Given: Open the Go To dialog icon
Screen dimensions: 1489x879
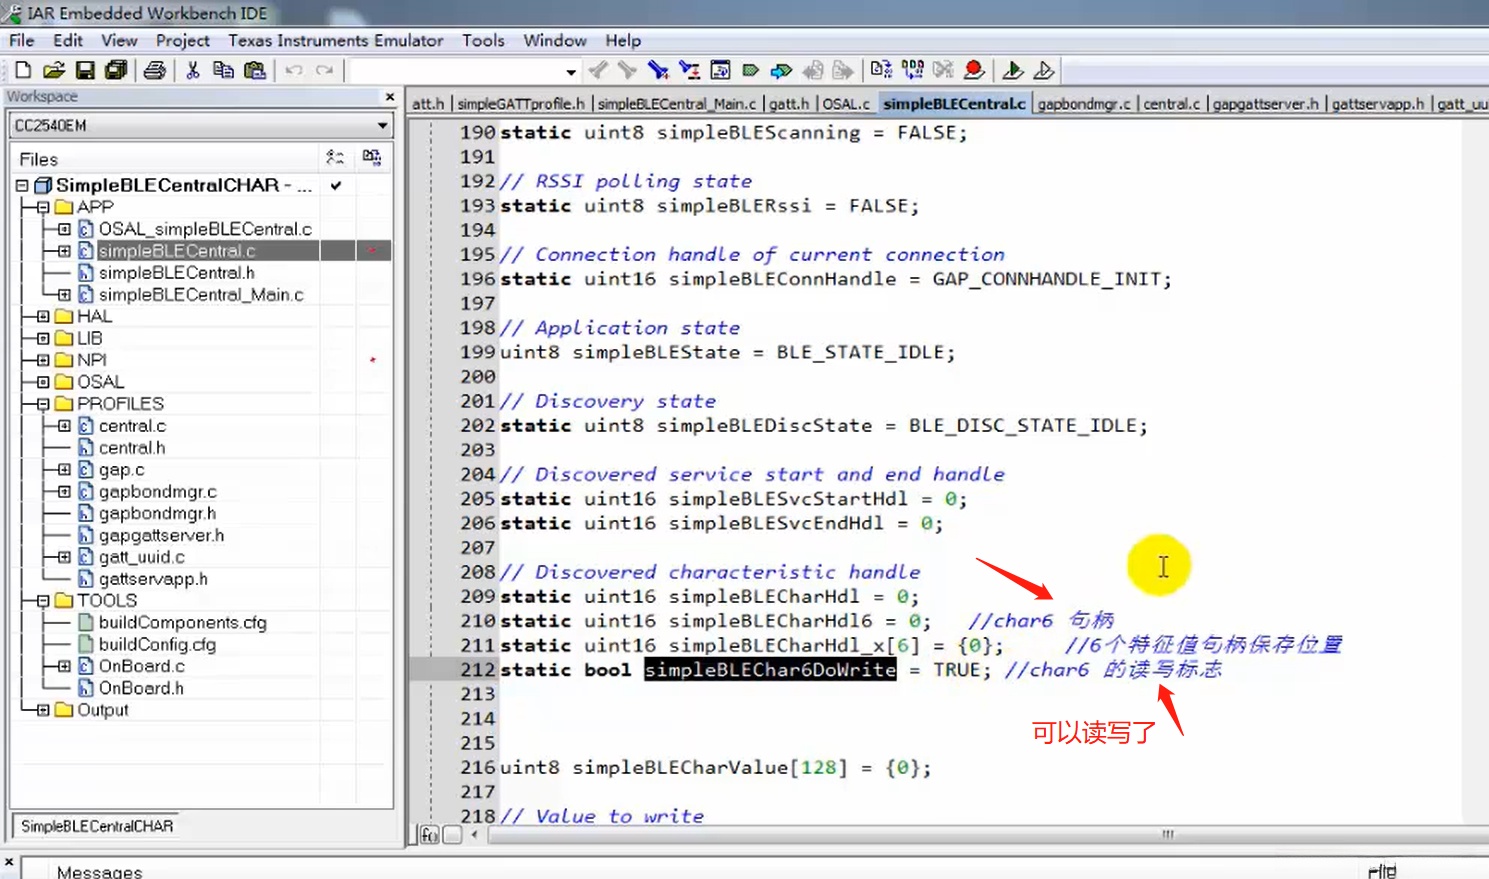Looking at the screenshot, I should coord(720,70).
